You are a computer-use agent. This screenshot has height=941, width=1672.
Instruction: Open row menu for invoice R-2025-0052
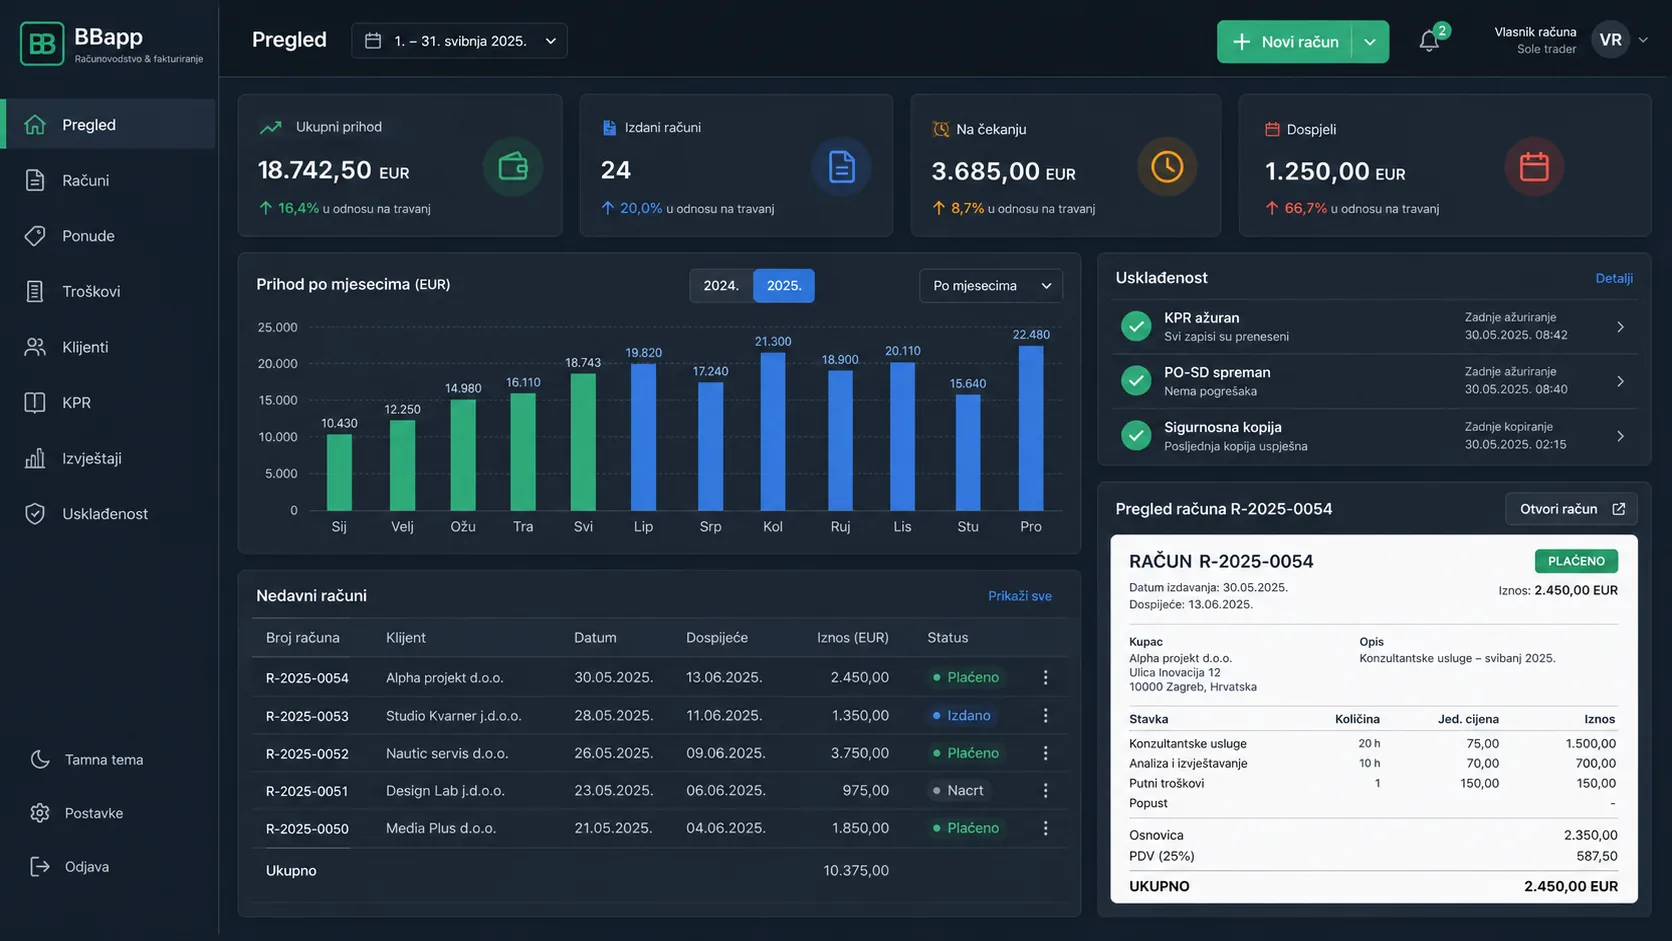(1046, 753)
